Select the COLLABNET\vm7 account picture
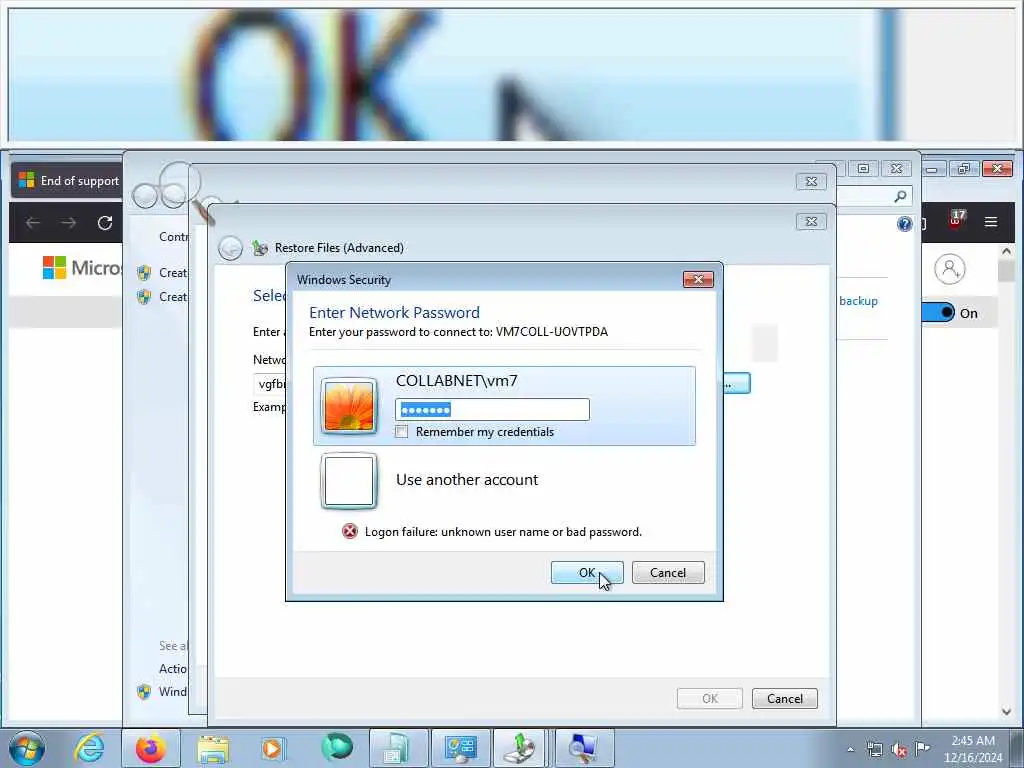This screenshot has width=1024, height=768. (349, 406)
